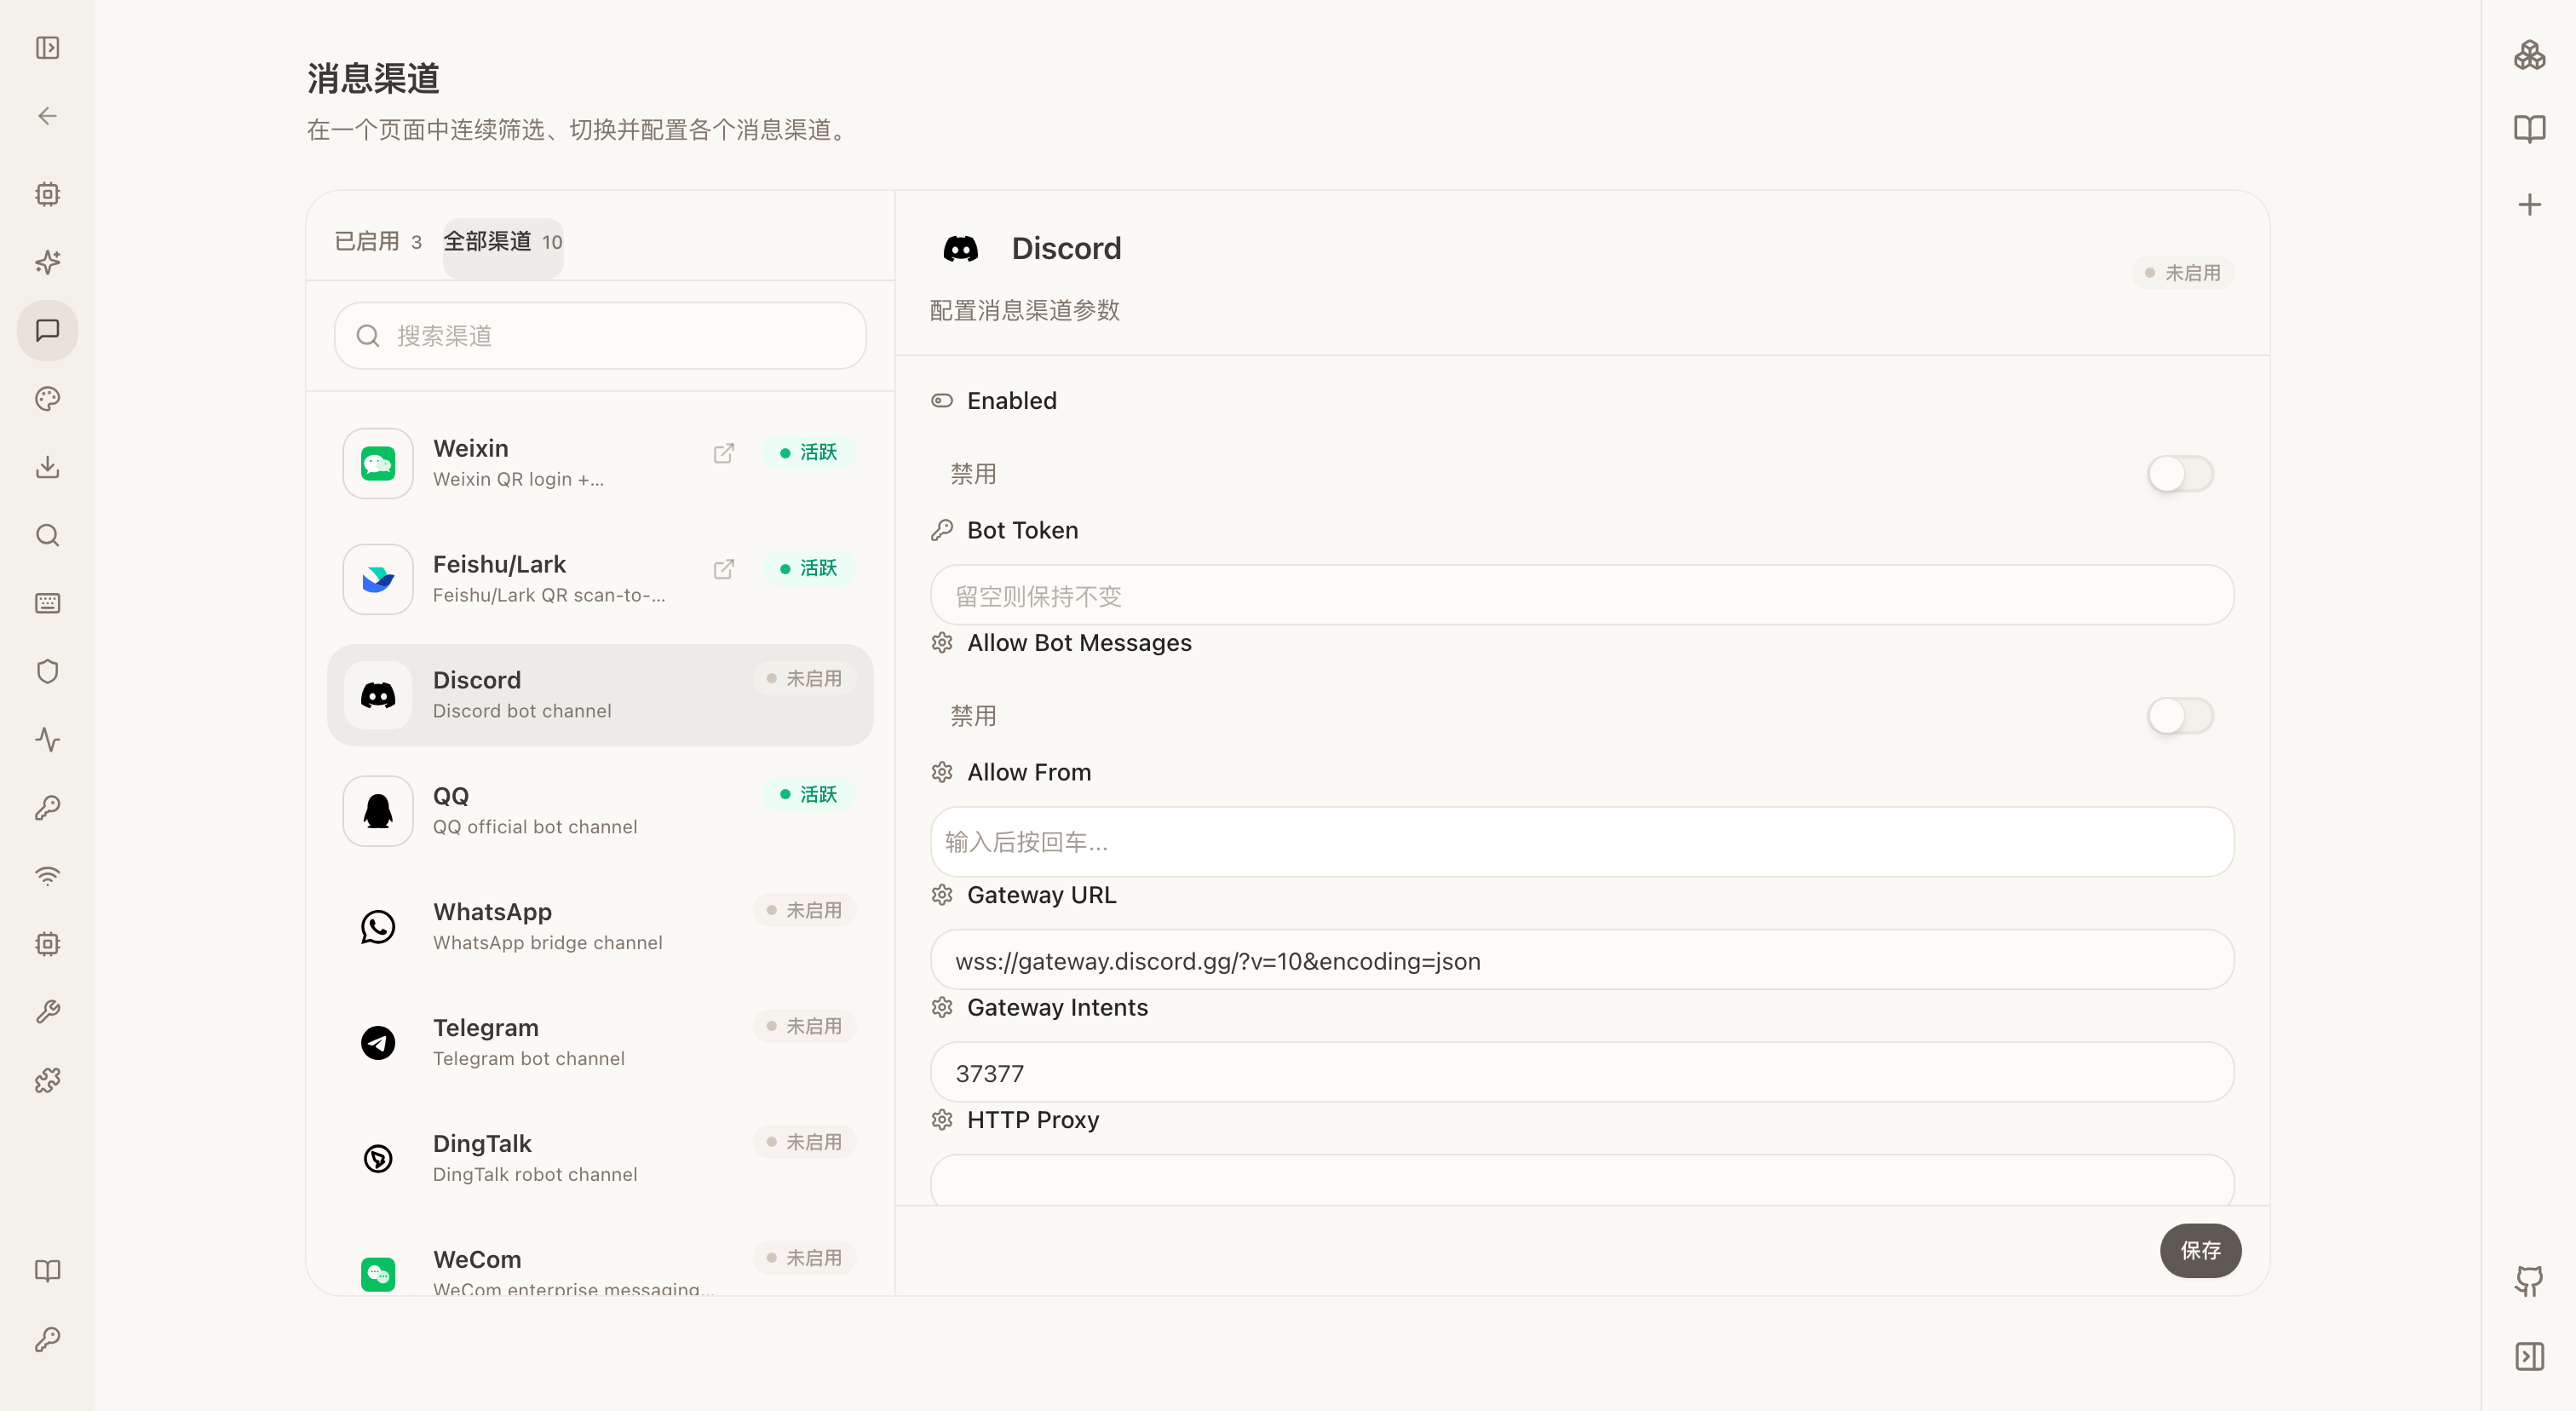Click the back arrow icon

47,116
